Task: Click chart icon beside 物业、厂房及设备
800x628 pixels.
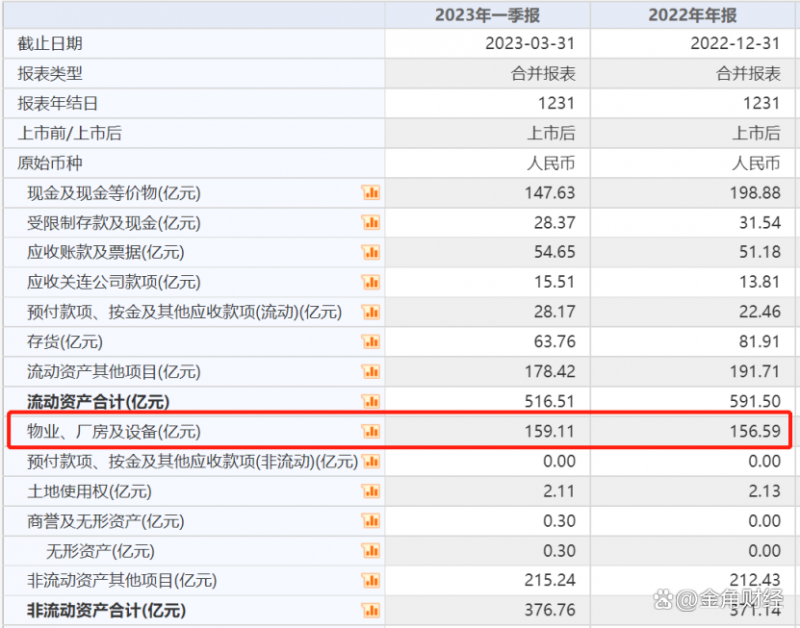Action: click(x=370, y=432)
